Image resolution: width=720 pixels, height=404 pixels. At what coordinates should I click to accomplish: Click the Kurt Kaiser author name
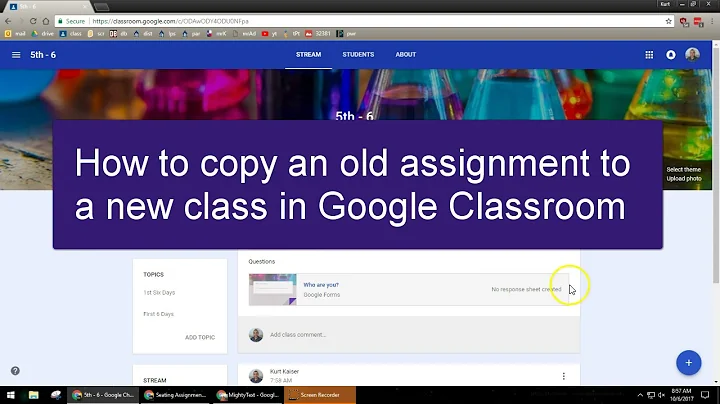(x=284, y=371)
